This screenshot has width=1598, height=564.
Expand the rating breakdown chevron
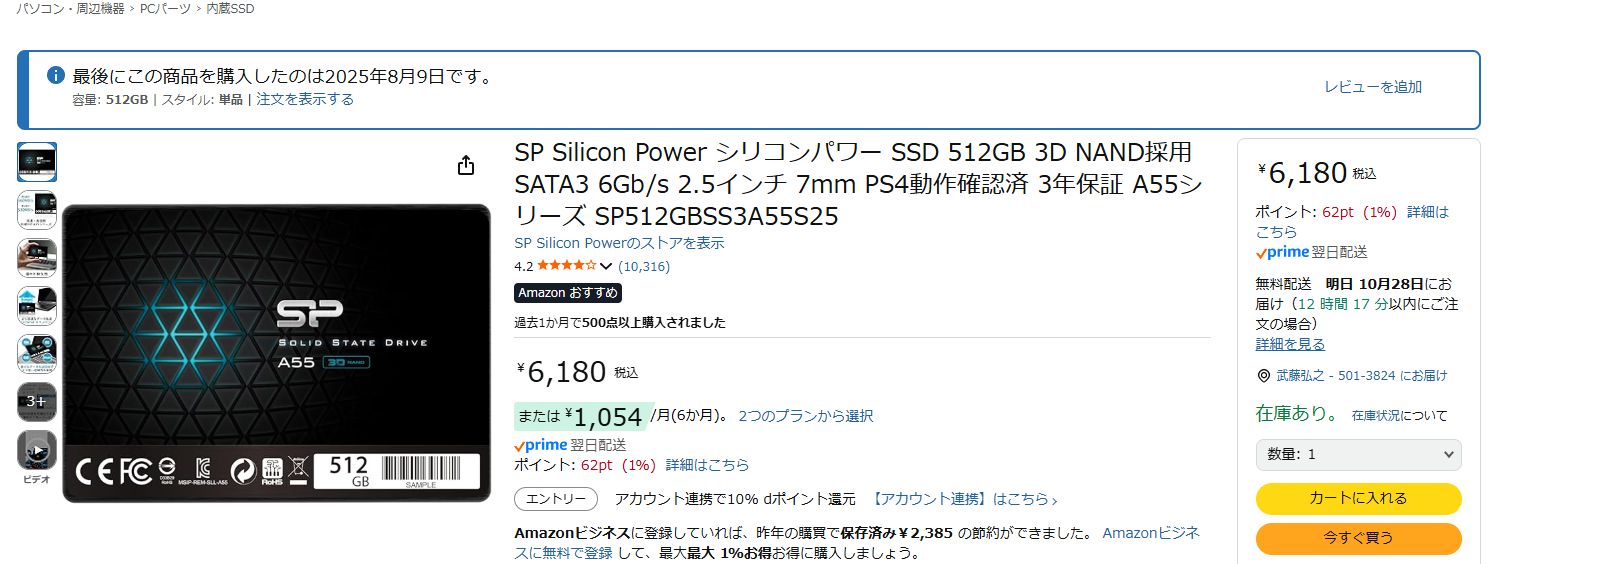point(606,267)
